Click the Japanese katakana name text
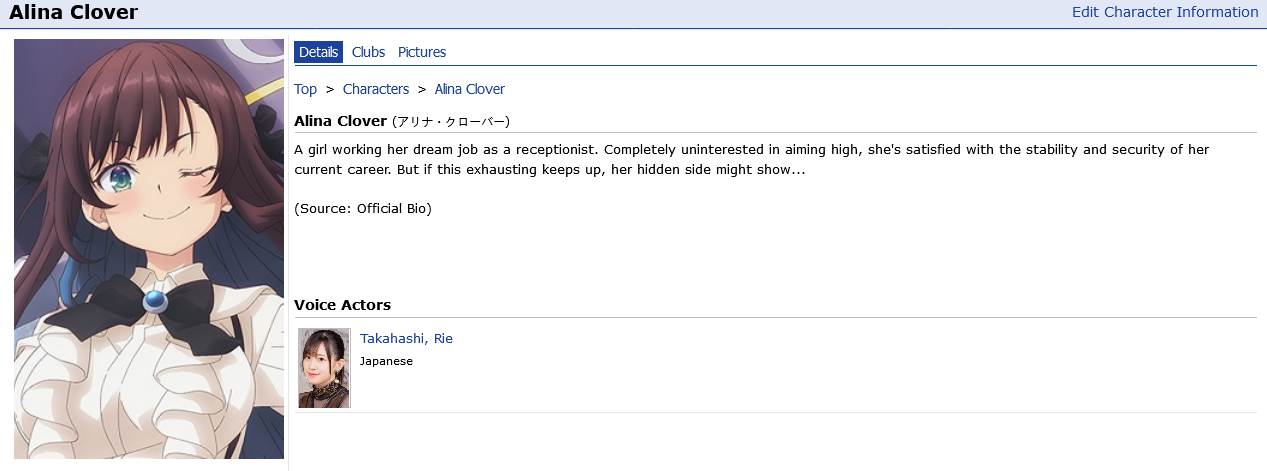Viewport: 1267px width, 471px height. pos(451,122)
